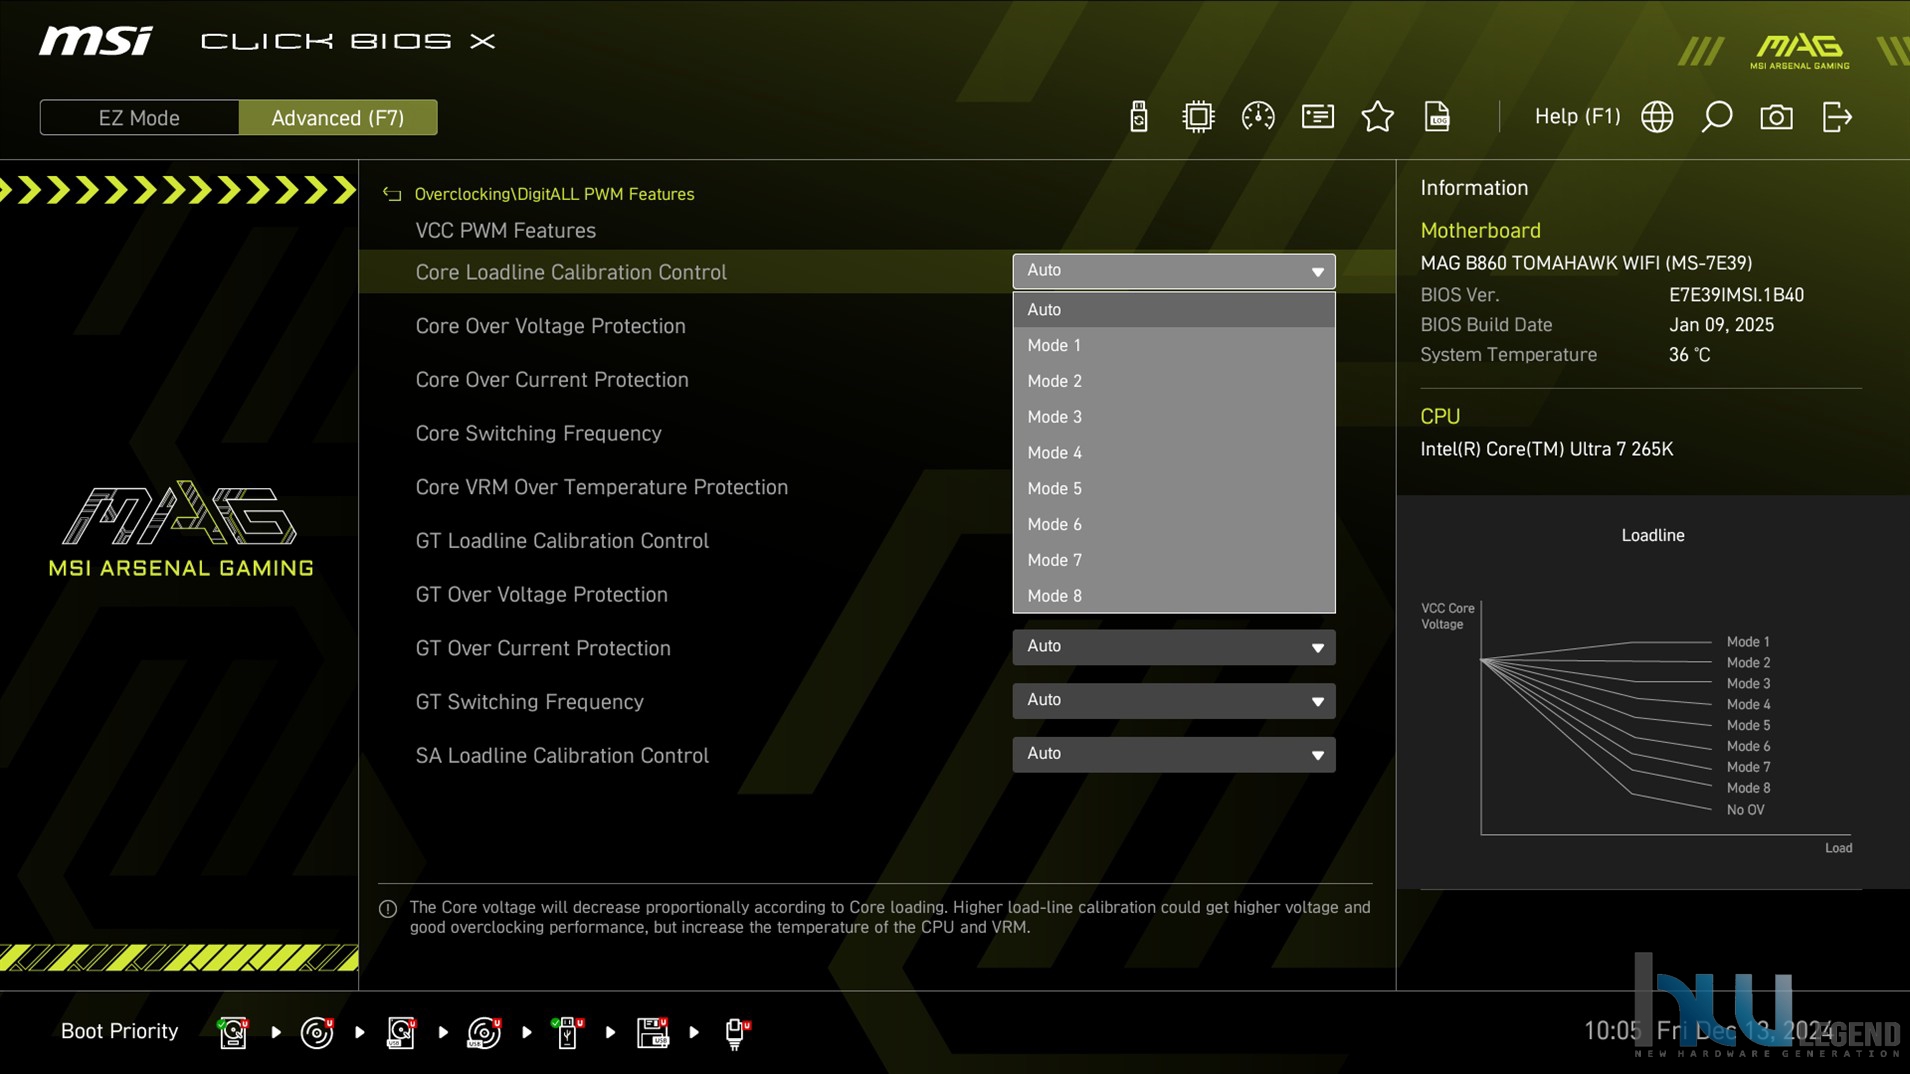Screen dimensions: 1910x1074
Task: Select GT Switching Frequency label
Action: [x=529, y=702]
